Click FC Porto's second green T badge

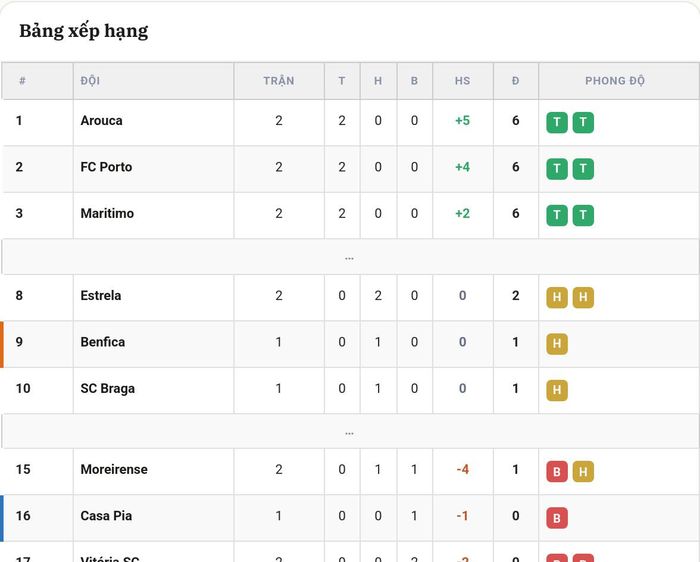(583, 169)
